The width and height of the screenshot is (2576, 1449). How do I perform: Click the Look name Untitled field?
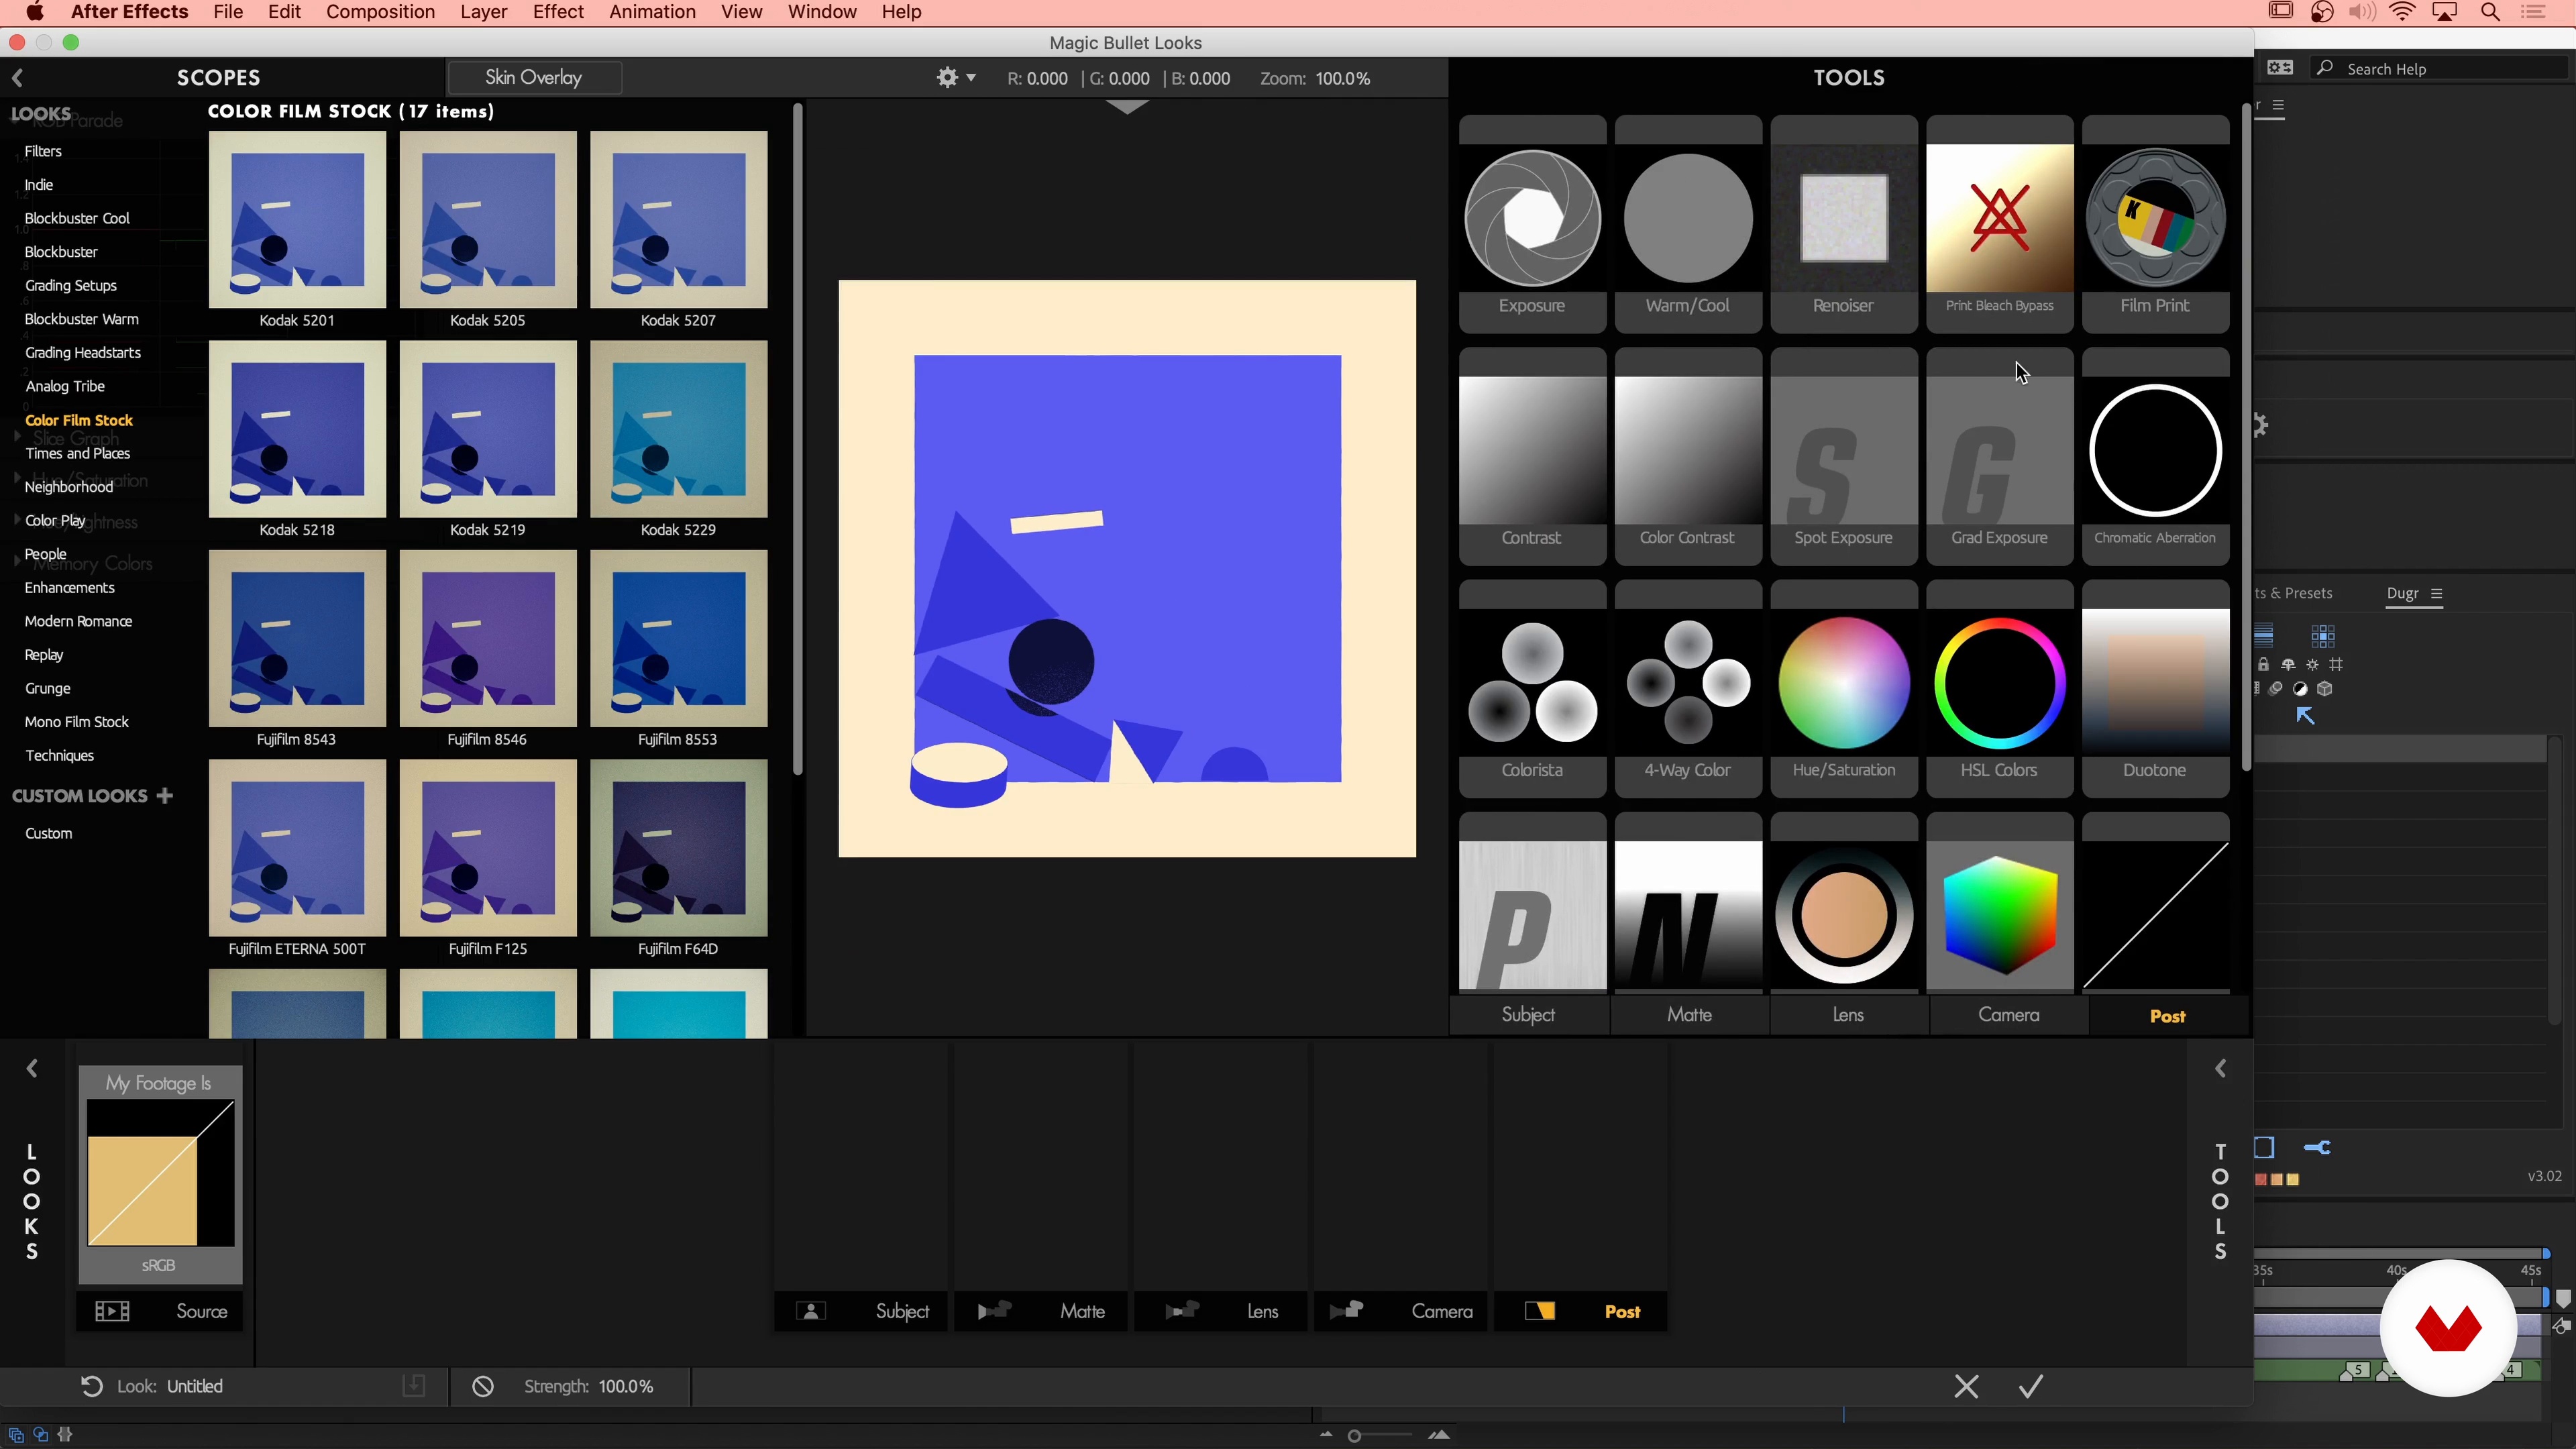[195, 1386]
